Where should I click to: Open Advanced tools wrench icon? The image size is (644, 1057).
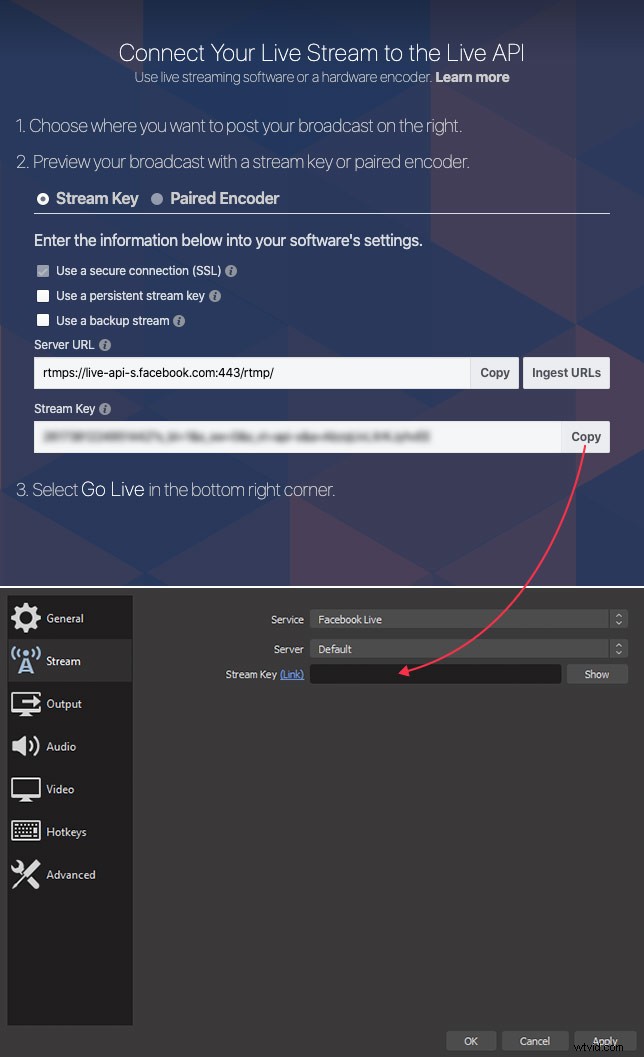click(x=26, y=874)
